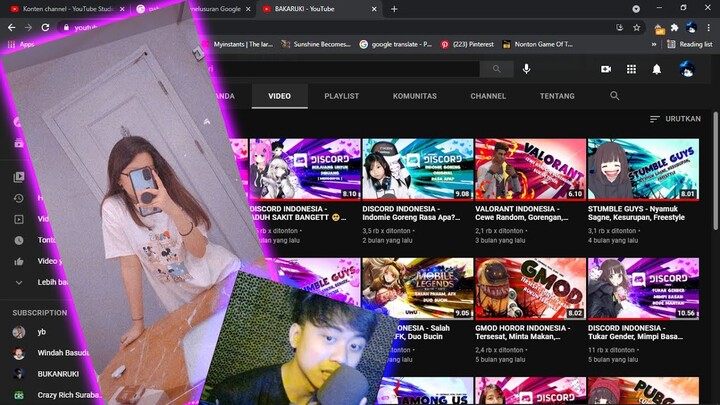Switch to the Komunitas tab
This screenshot has height=405, width=720.
click(x=414, y=96)
